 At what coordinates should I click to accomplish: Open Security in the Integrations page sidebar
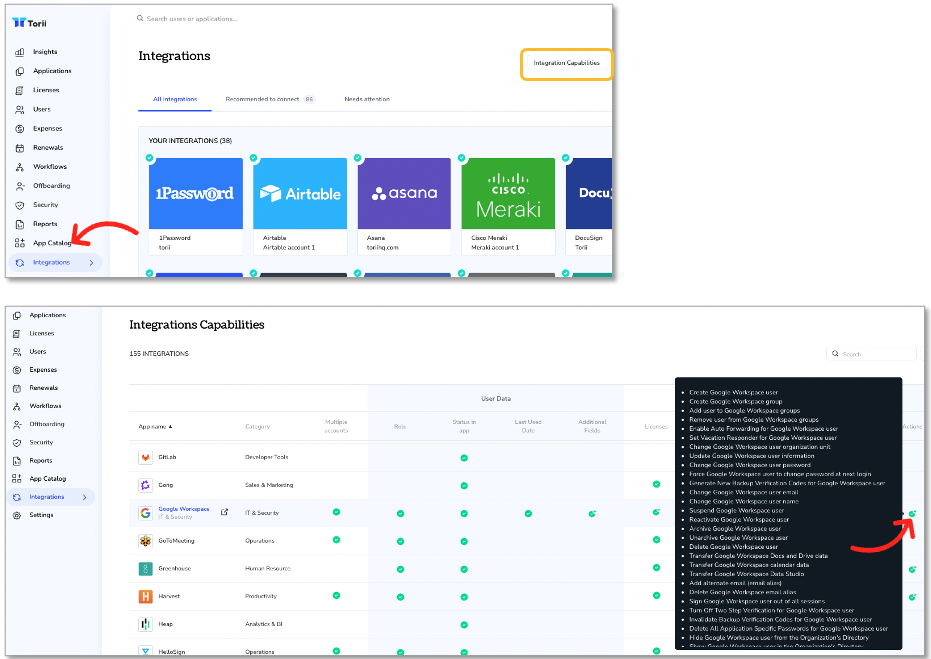coord(46,205)
